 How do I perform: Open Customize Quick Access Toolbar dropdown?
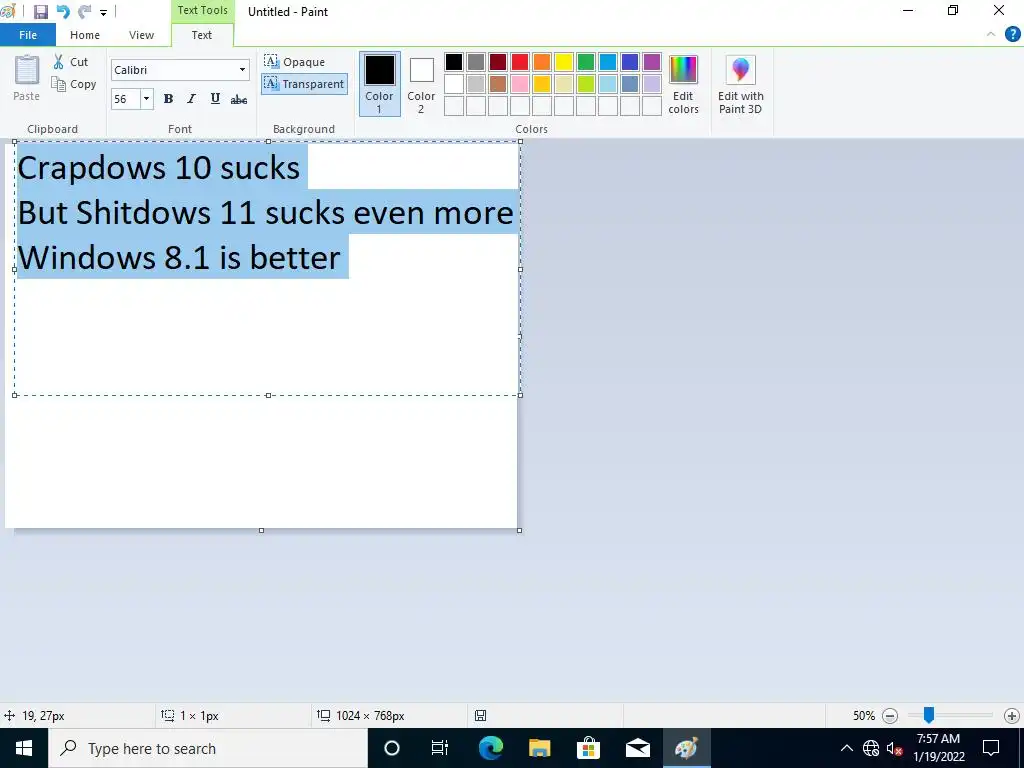coord(103,12)
